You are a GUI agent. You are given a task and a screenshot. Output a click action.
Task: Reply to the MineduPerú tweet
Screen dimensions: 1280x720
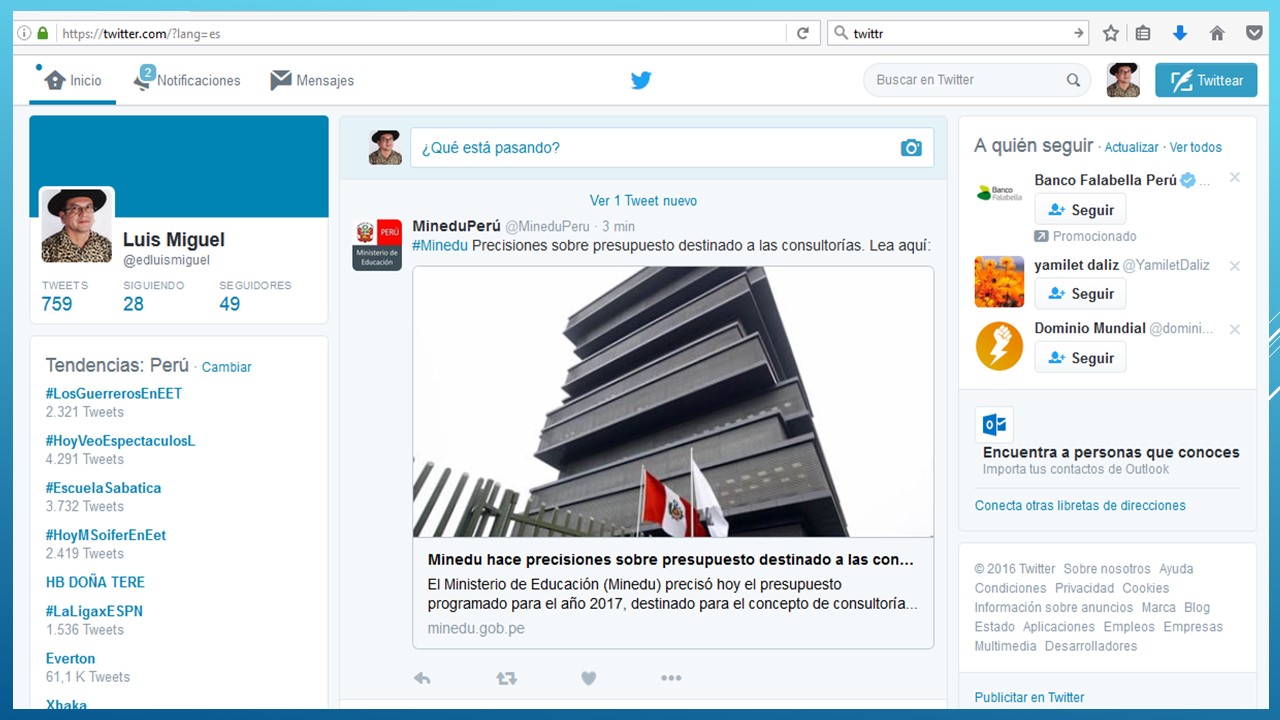422,678
